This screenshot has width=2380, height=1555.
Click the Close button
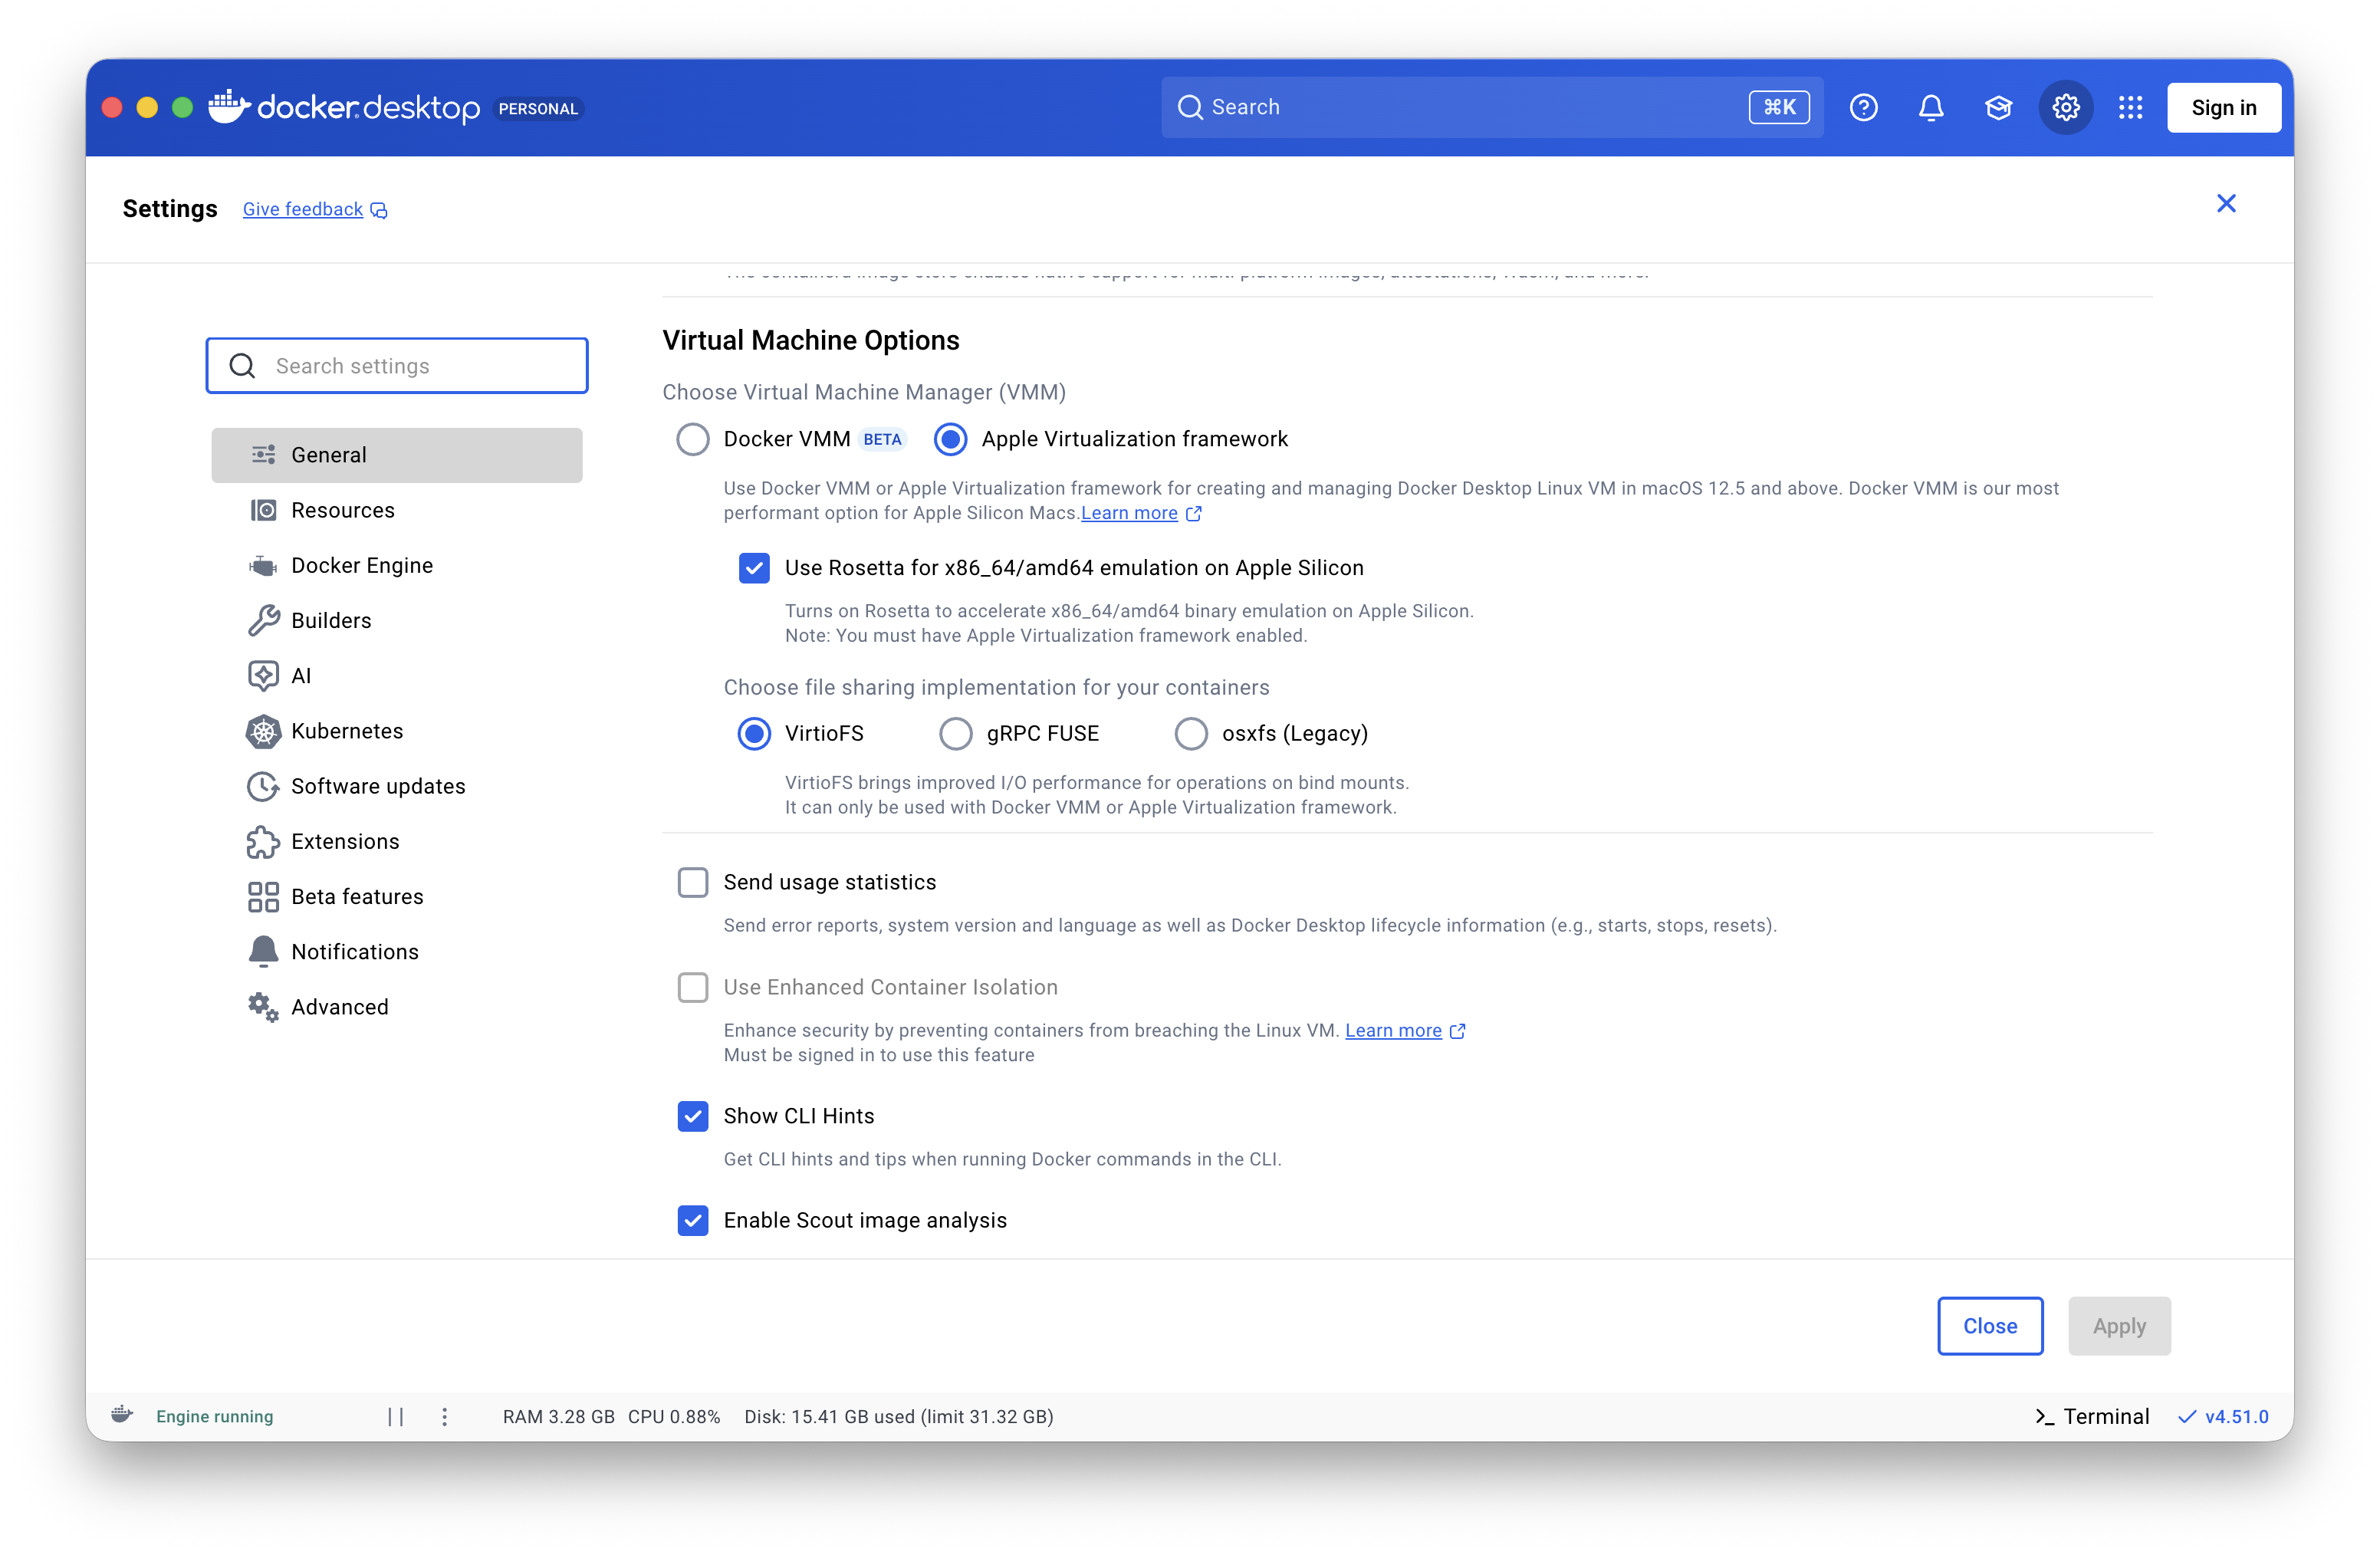(x=1990, y=1326)
